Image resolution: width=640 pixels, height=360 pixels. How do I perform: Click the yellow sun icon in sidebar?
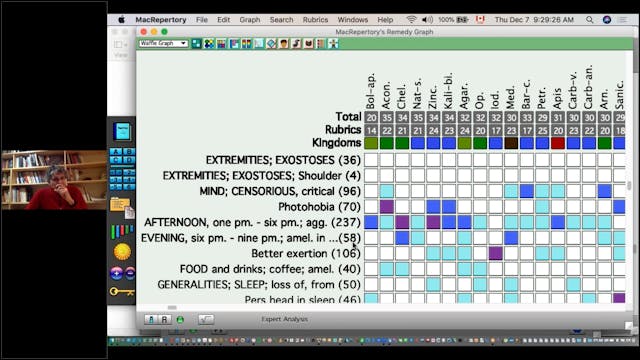click(x=122, y=251)
